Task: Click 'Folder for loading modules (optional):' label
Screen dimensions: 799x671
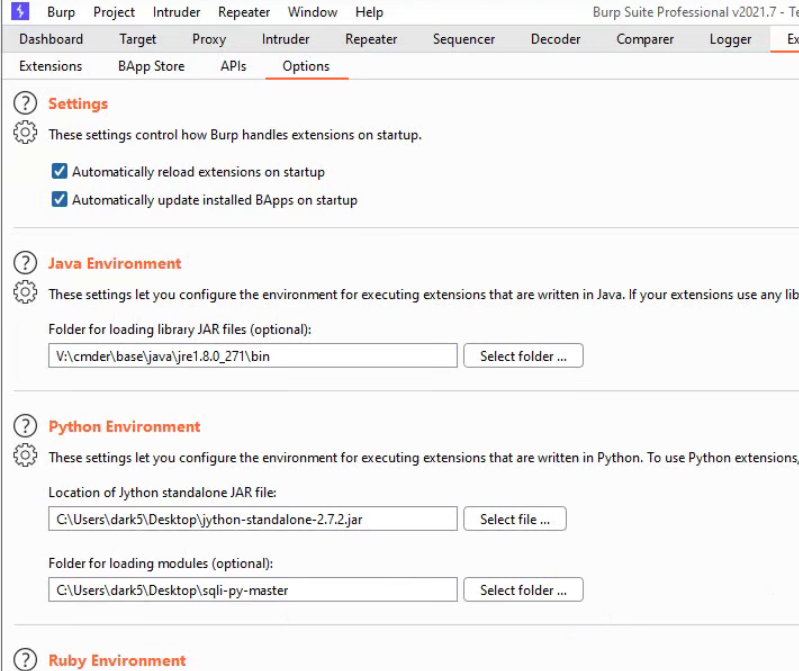Action: 161,563
